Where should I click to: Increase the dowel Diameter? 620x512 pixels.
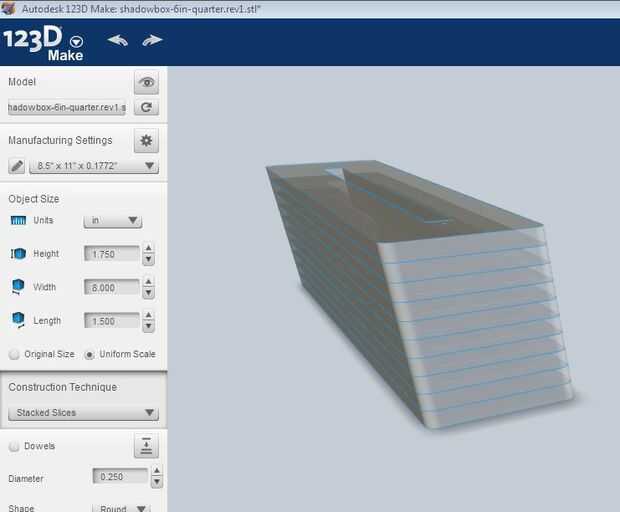157,471
